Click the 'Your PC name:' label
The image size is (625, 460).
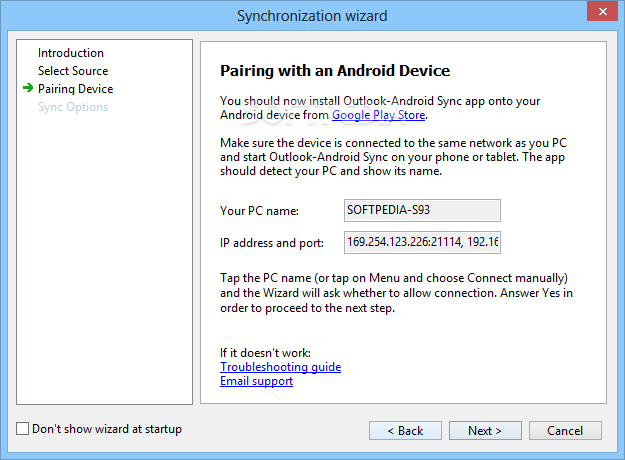point(259,210)
